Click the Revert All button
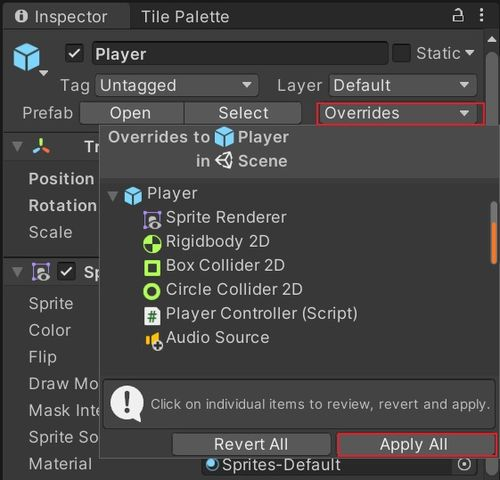 point(251,444)
